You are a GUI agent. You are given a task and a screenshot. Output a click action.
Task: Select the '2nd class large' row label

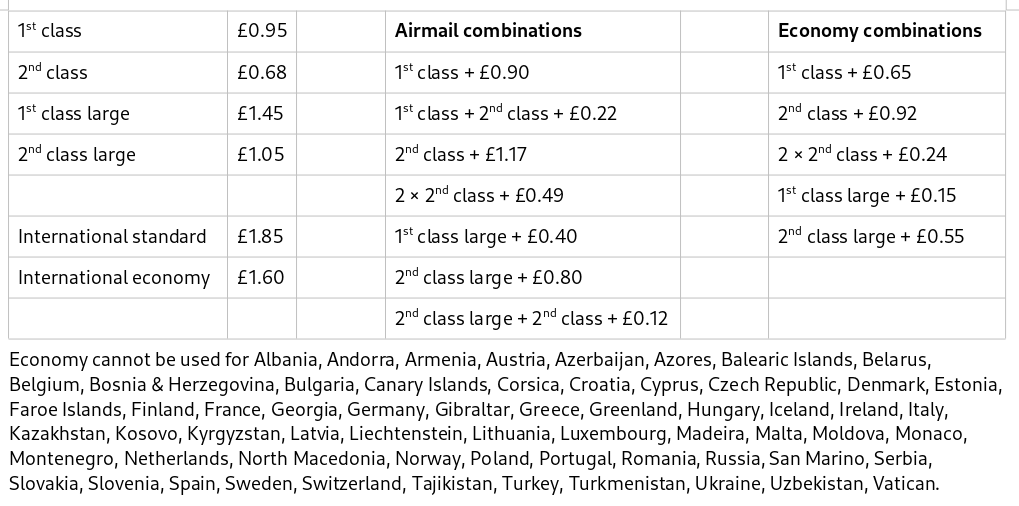click(77, 155)
